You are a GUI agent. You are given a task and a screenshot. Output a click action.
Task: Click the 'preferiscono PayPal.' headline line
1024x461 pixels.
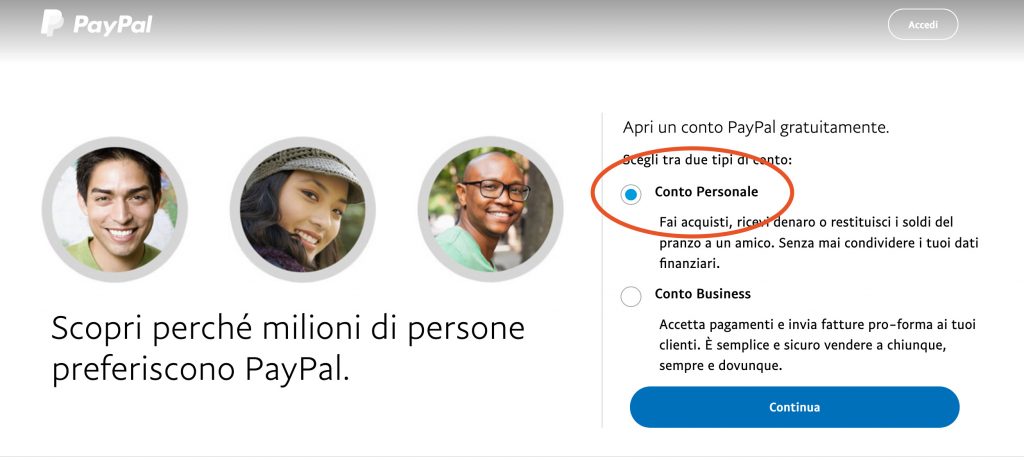point(200,370)
